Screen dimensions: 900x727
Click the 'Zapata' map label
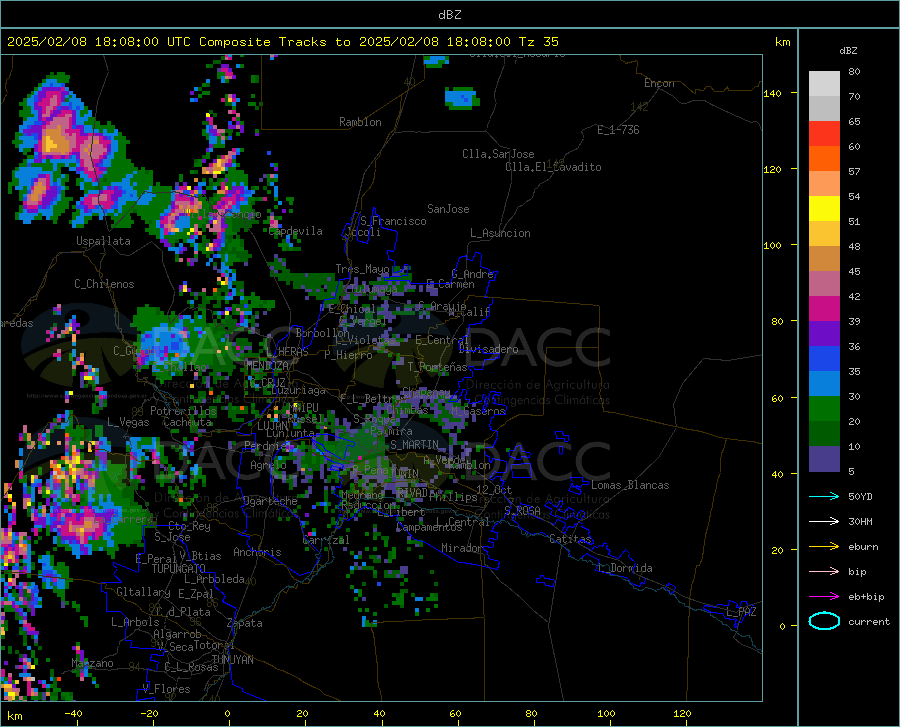coord(245,623)
